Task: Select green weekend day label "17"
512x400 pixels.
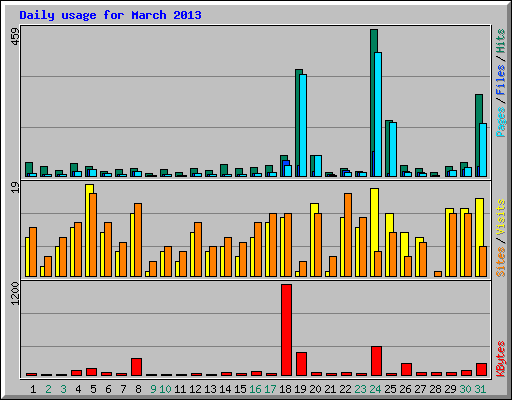Action: [x=270, y=389]
